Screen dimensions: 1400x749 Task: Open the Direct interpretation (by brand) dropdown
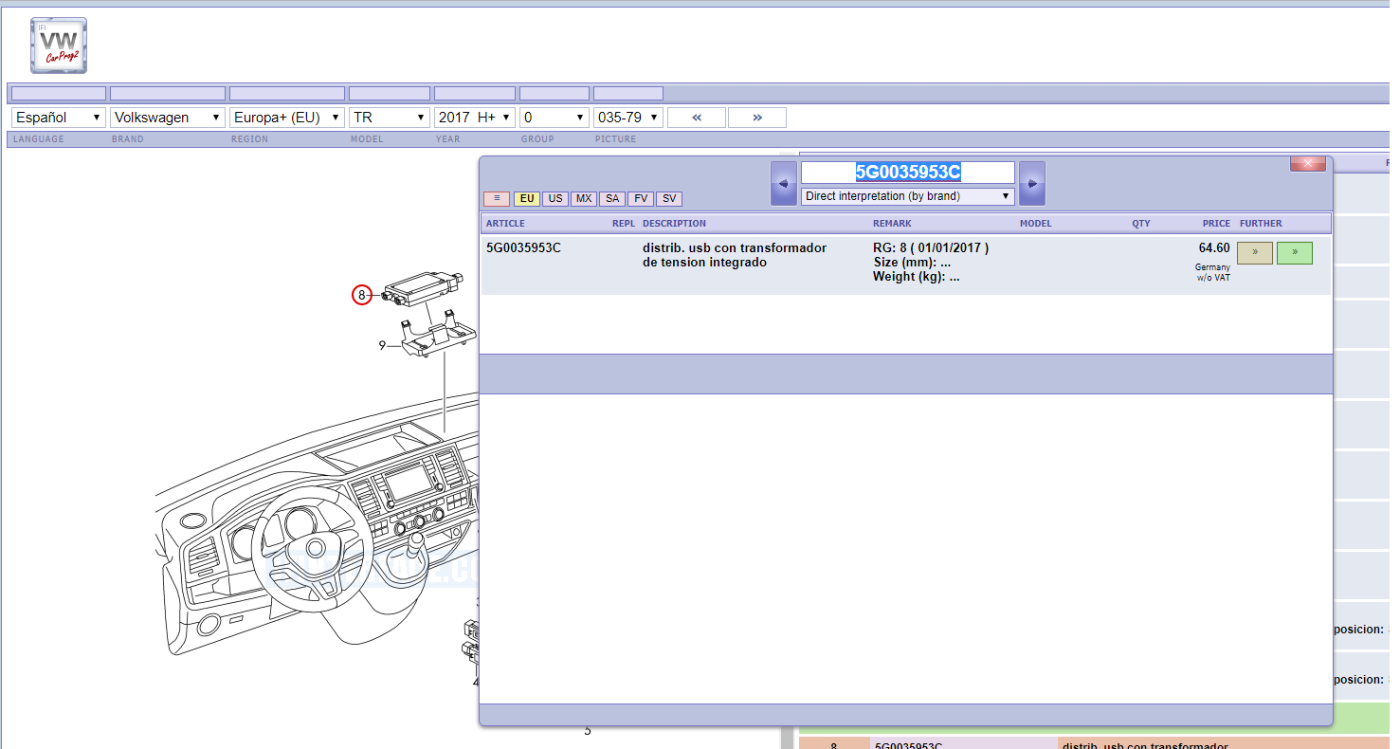click(x=908, y=196)
